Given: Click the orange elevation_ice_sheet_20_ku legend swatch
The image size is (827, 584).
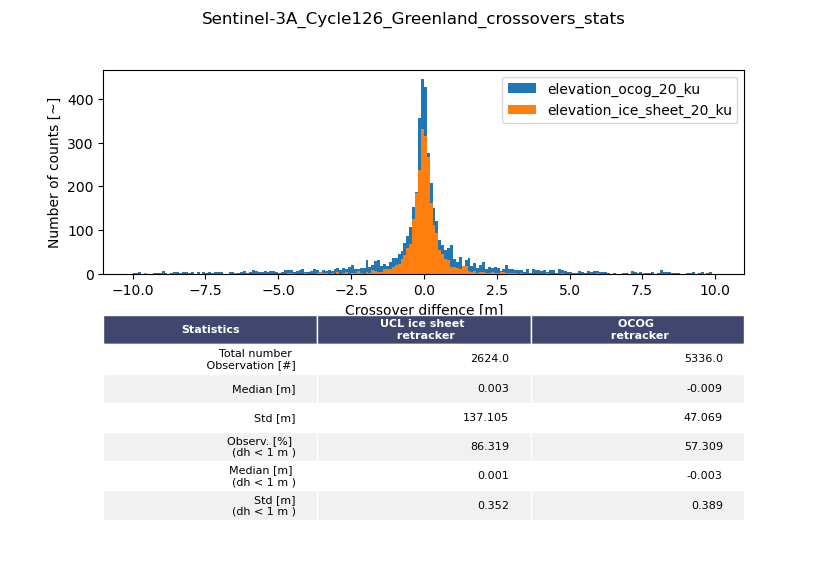Looking at the screenshot, I should point(522,110).
